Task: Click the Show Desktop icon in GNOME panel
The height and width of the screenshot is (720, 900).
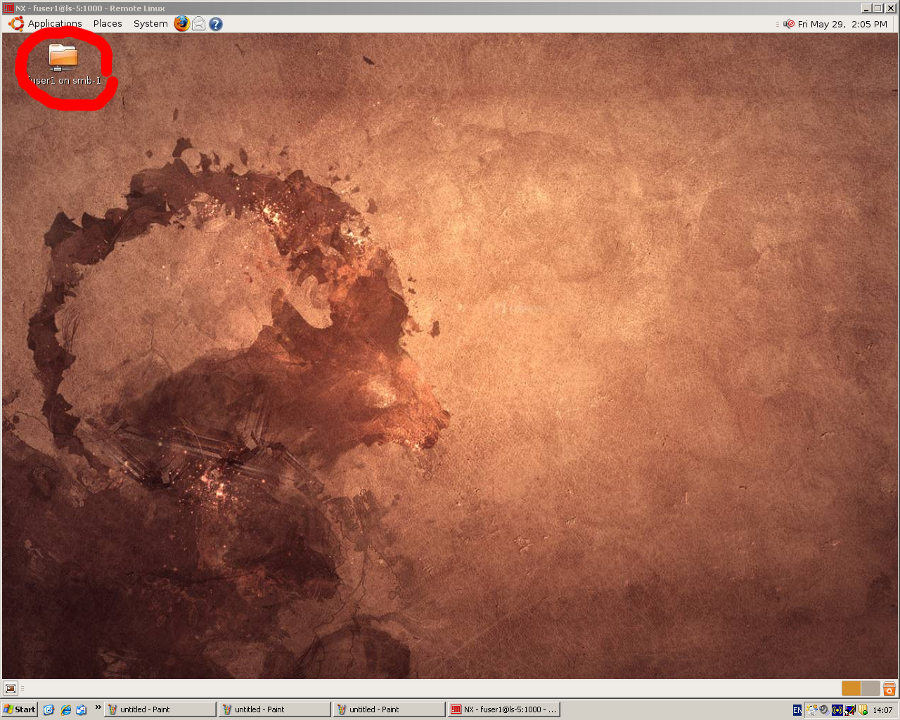Action: coord(10,688)
